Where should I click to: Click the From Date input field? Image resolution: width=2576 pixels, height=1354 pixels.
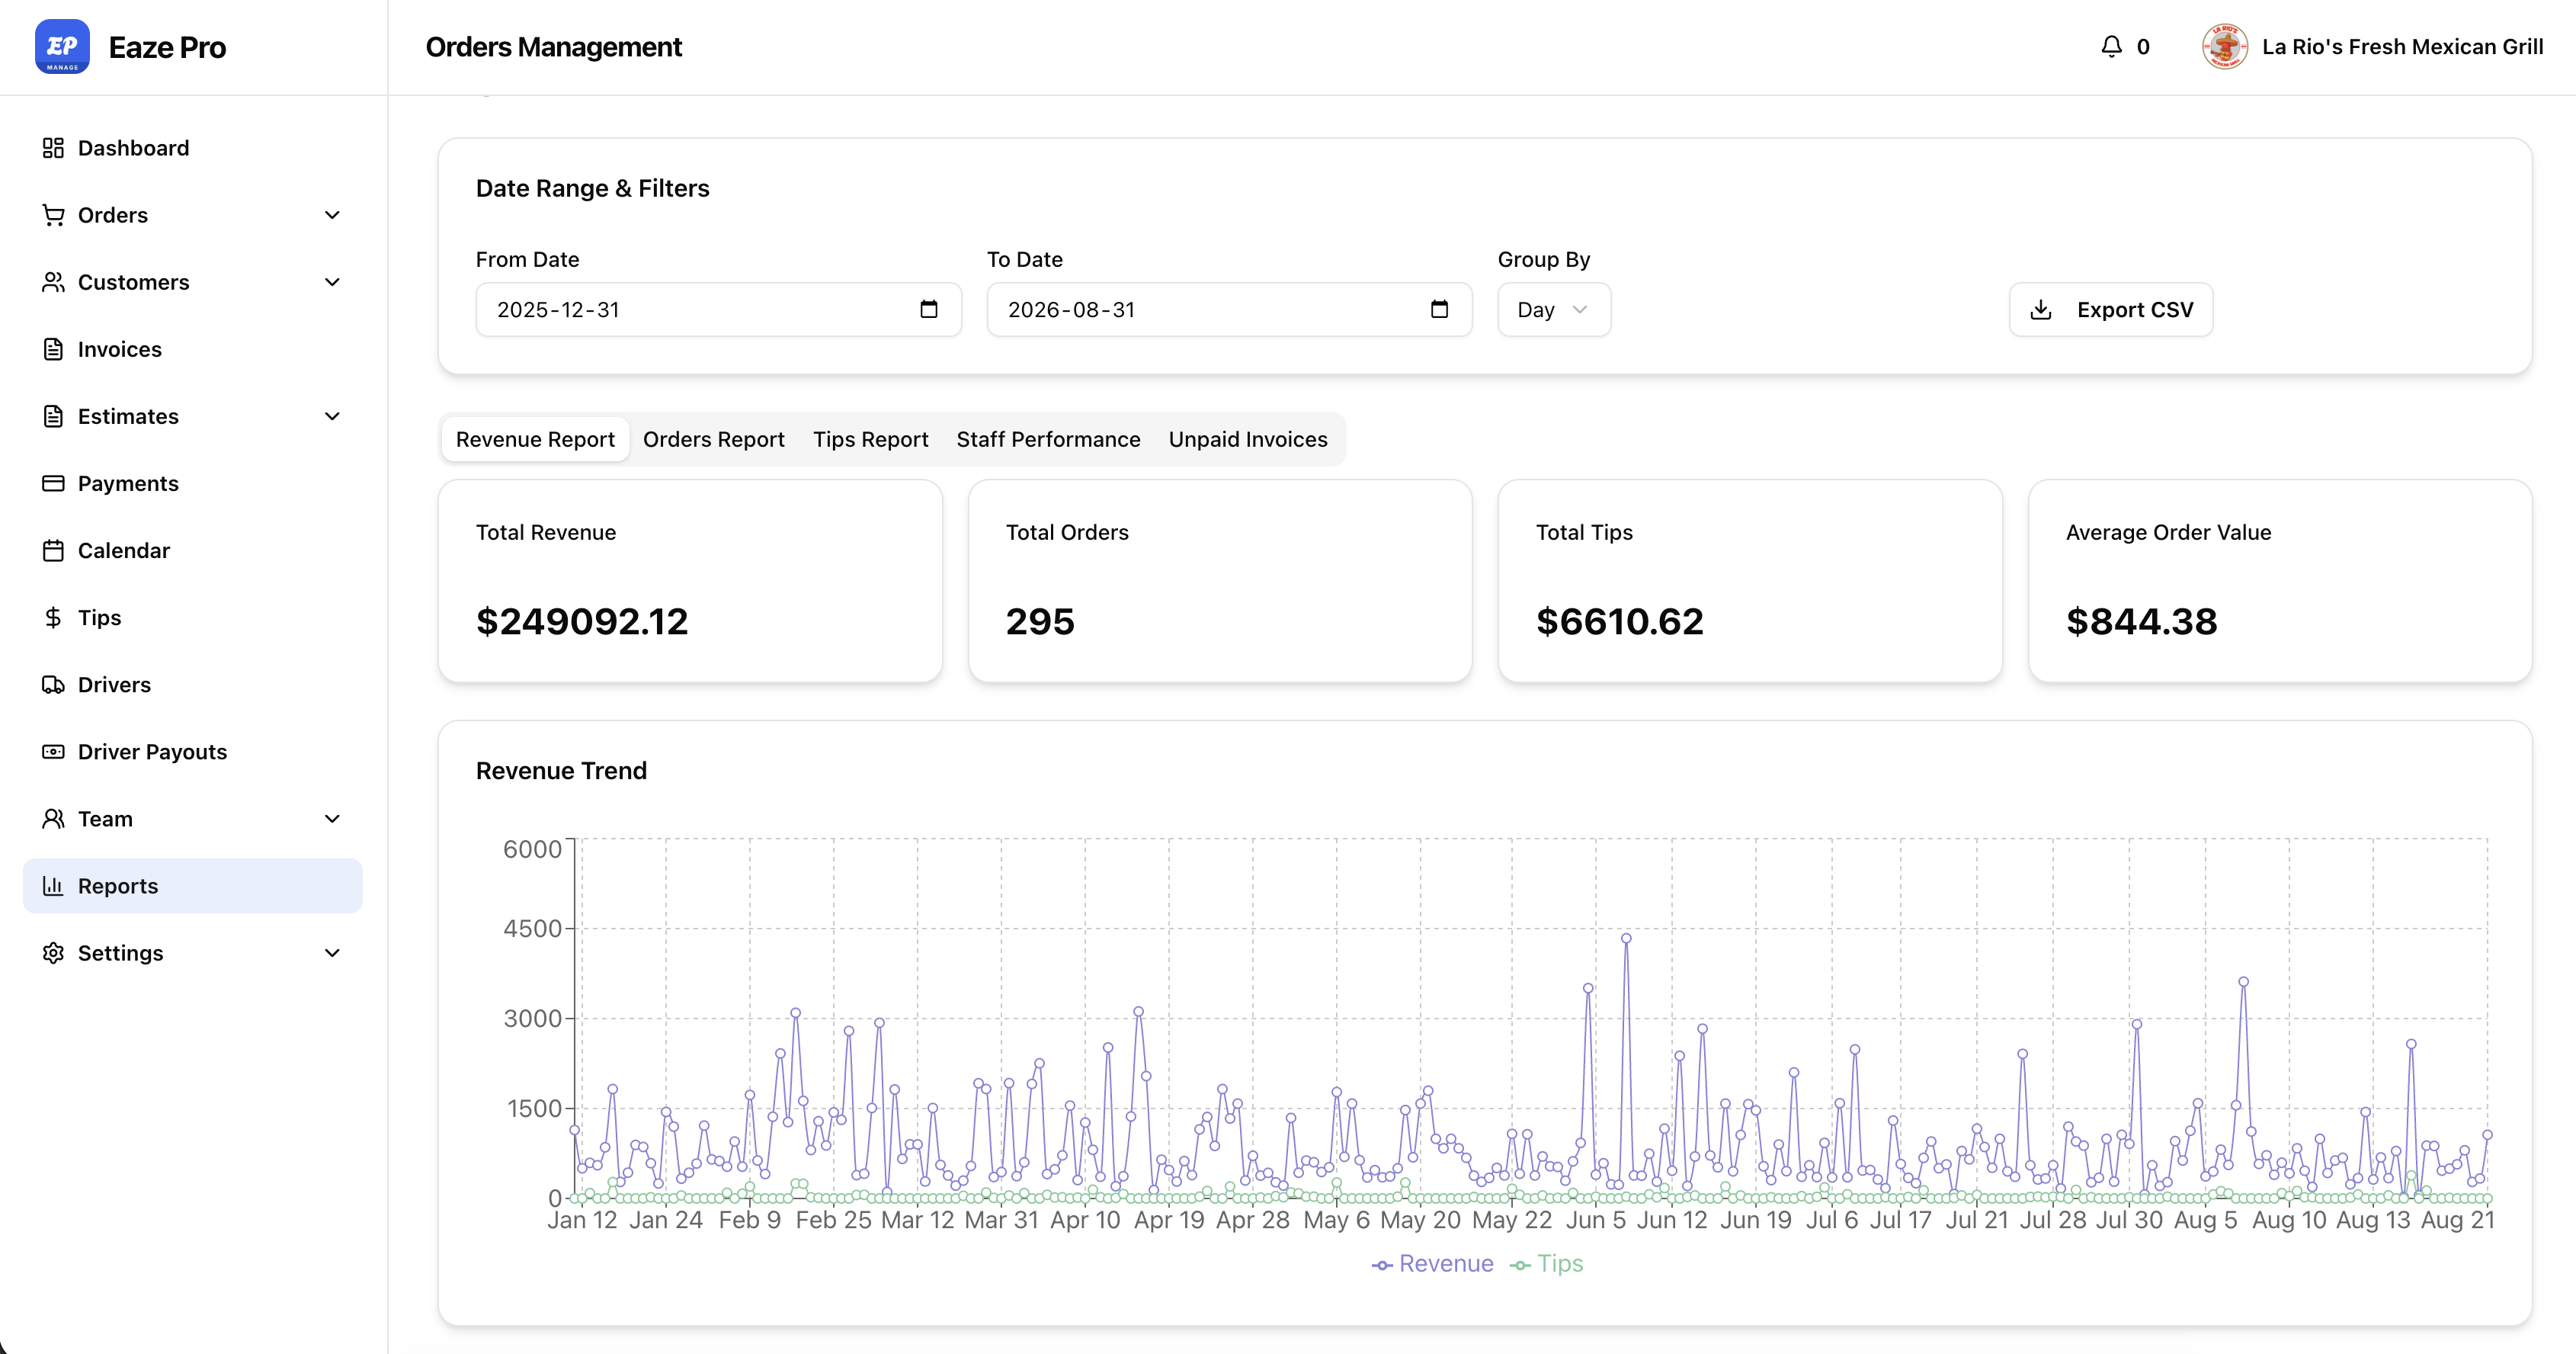pyautogui.click(x=718, y=309)
